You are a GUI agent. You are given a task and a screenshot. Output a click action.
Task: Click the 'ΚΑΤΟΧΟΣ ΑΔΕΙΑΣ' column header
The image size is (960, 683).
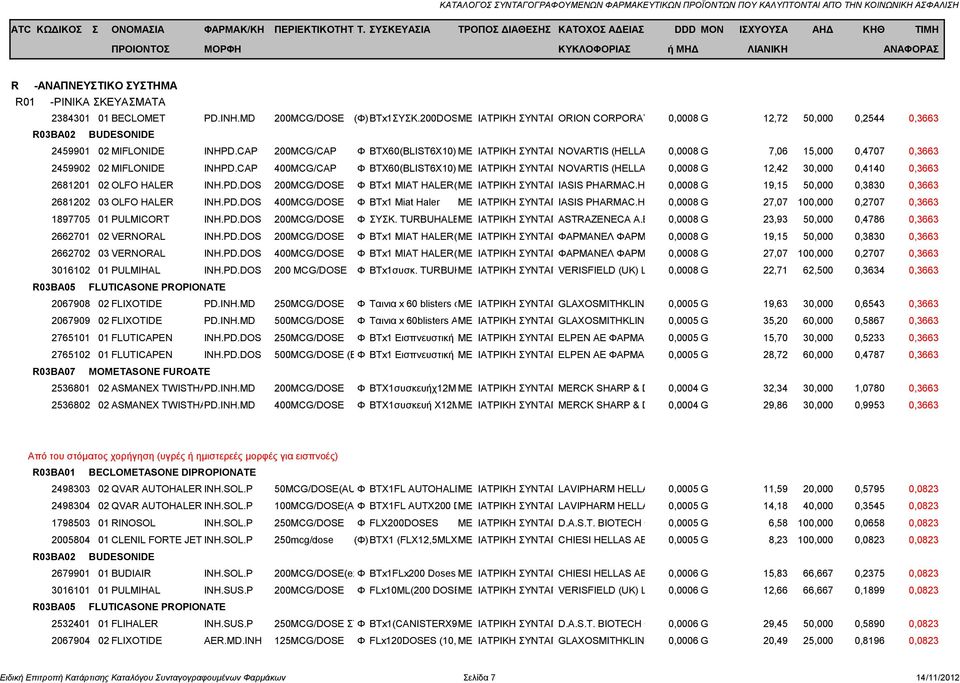click(x=601, y=29)
